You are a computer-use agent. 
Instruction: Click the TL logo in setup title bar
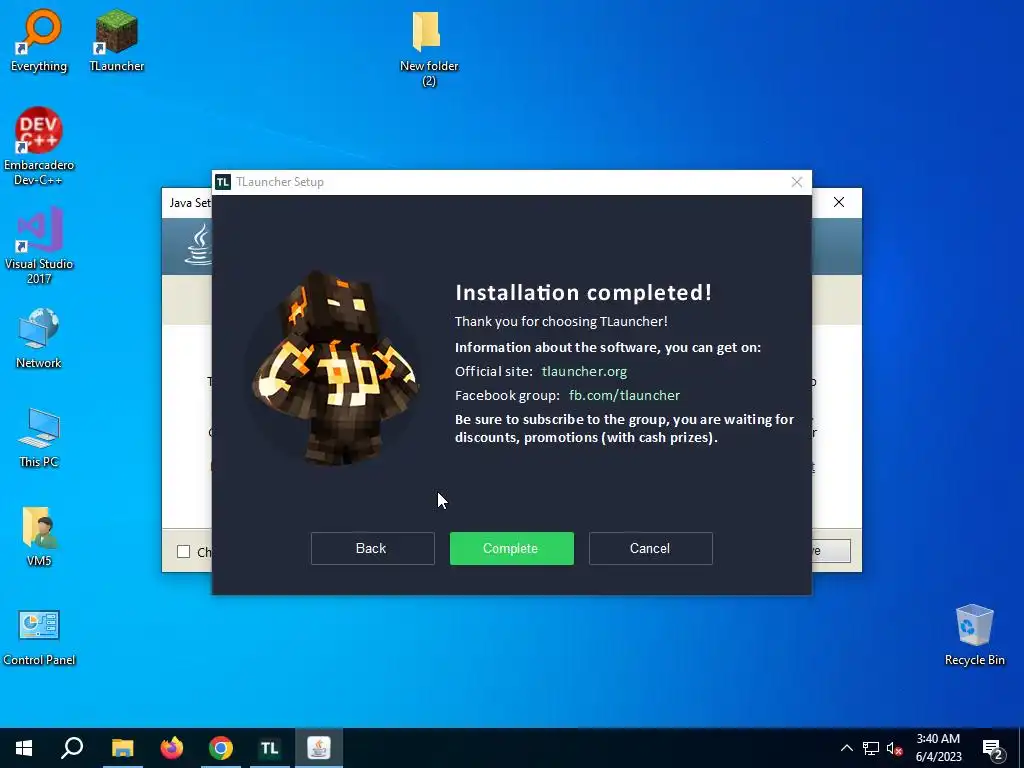(223, 182)
